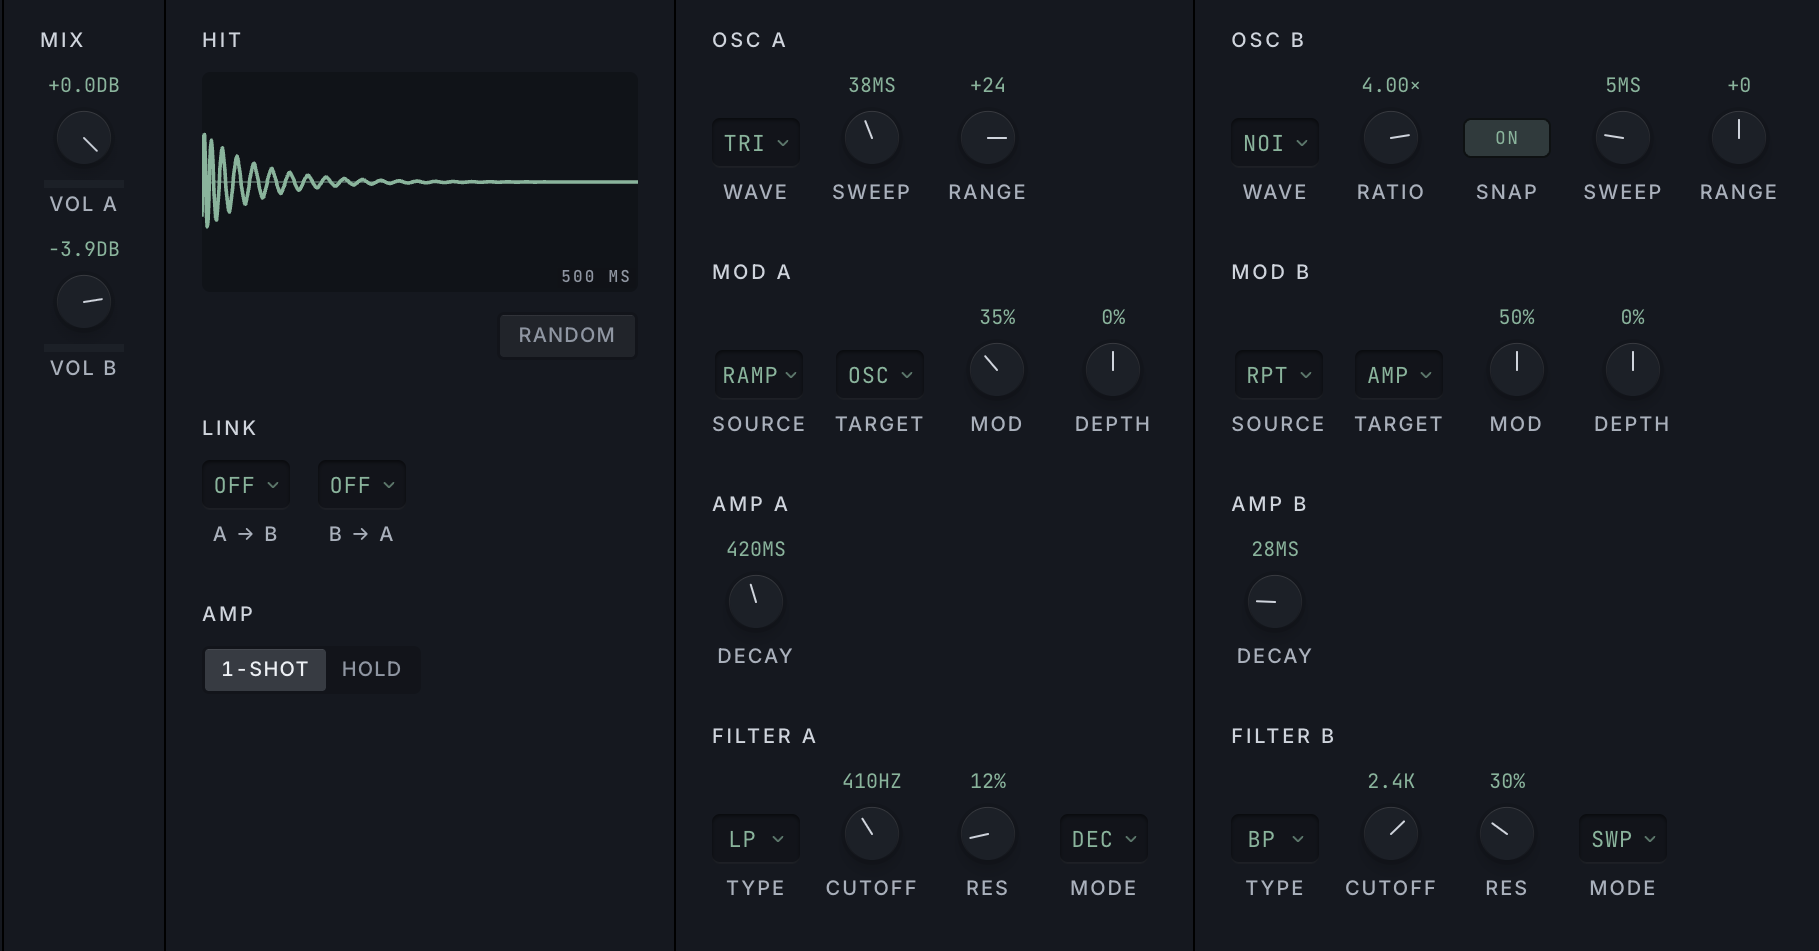This screenshot has height=951, width=1819.
Task: Click the RANDOM button
Action: pyautogui.click(x=567, y=336)
